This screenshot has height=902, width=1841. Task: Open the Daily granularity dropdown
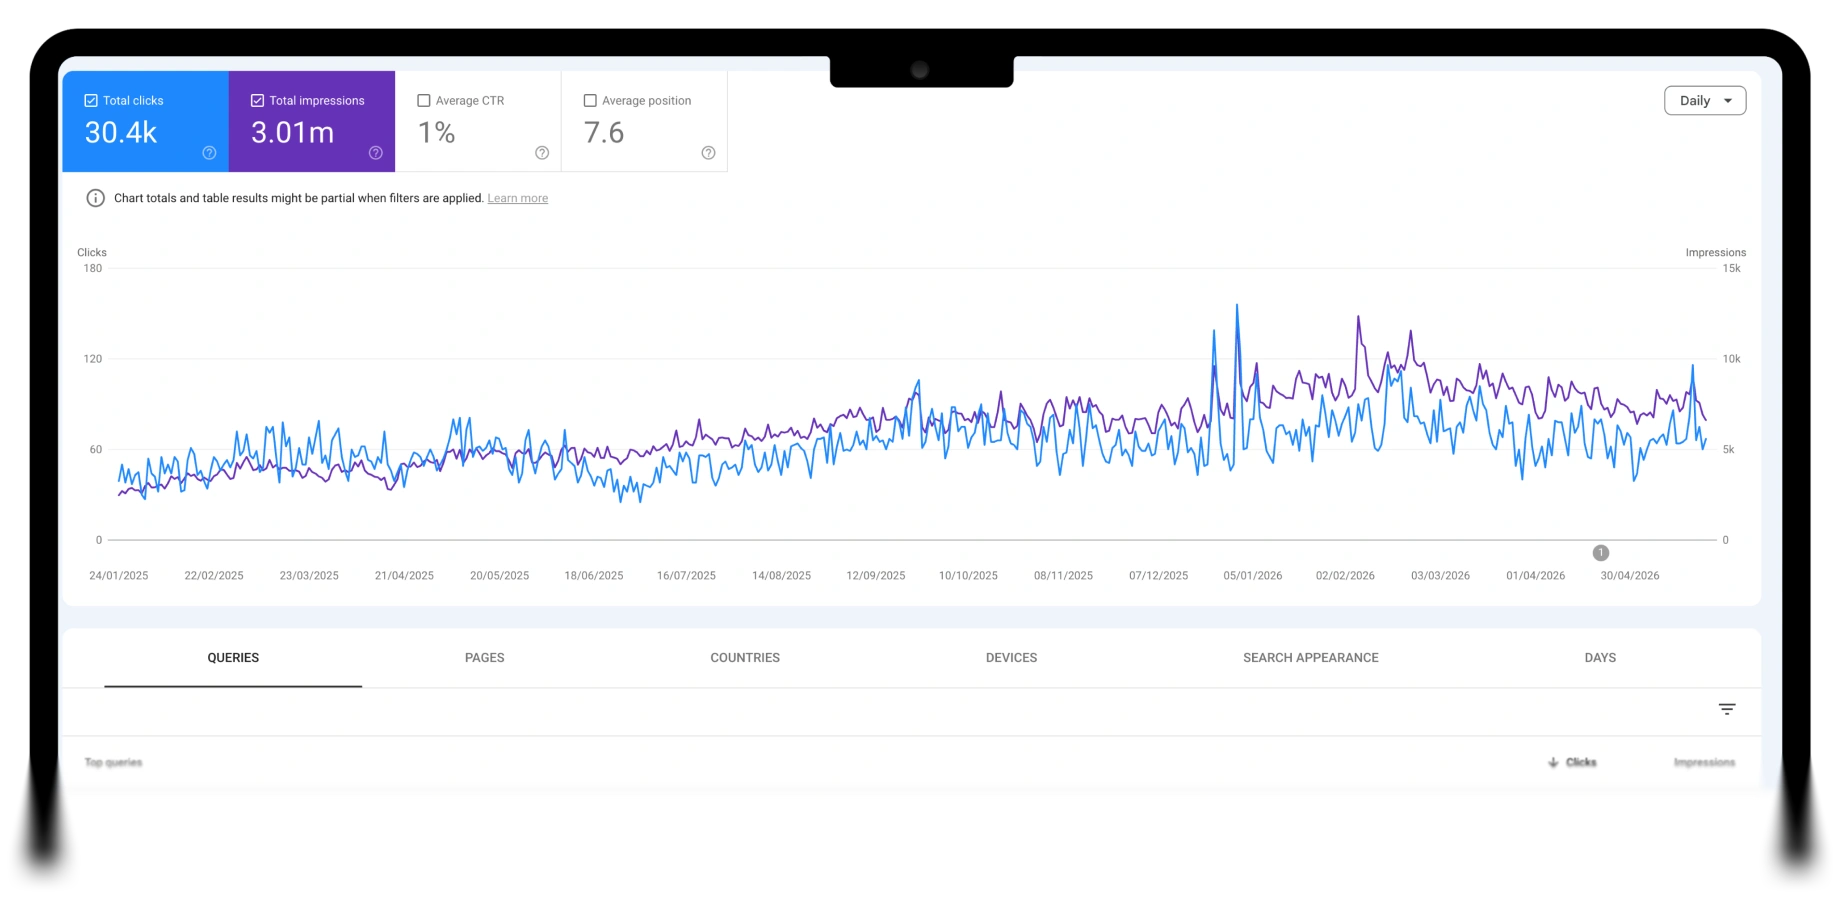pyautogui.click(x=1705, y=101)
